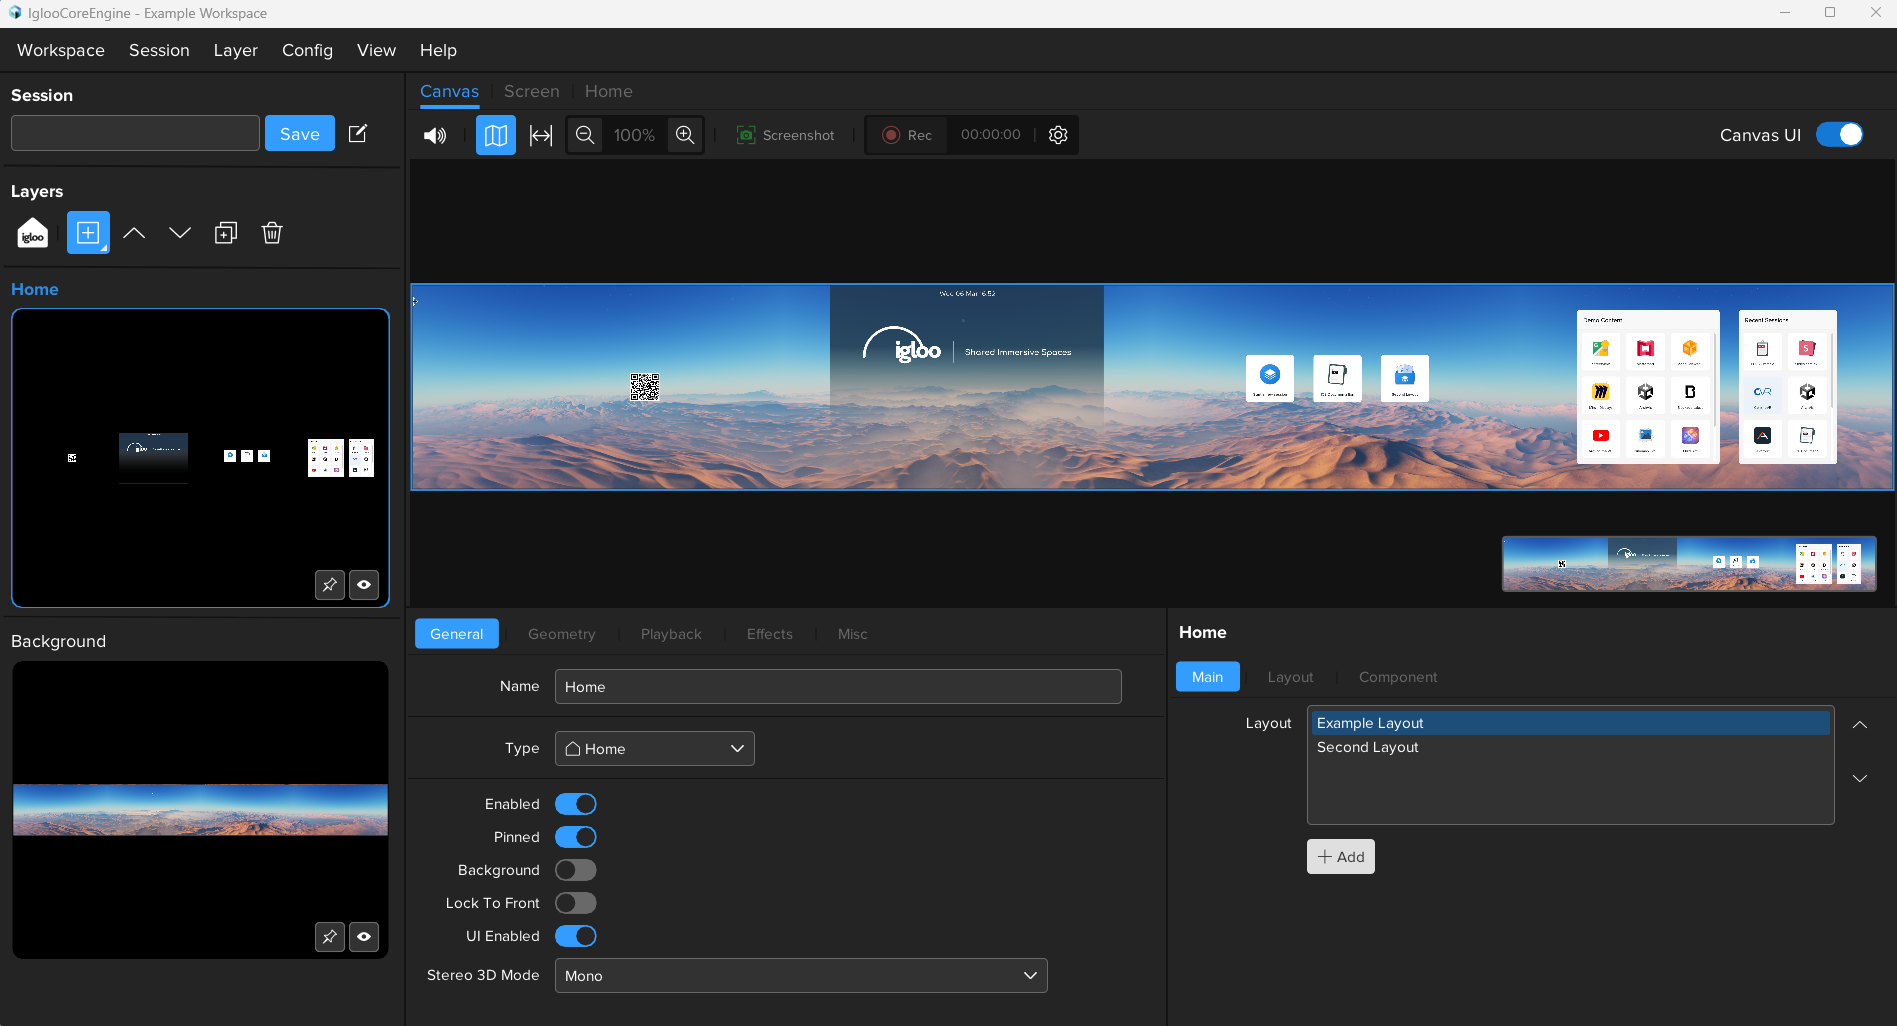1897x1026 pixels.
Task: Open the recording settings gear icon
Action: pyautogui.click(x=1057, y=135)
